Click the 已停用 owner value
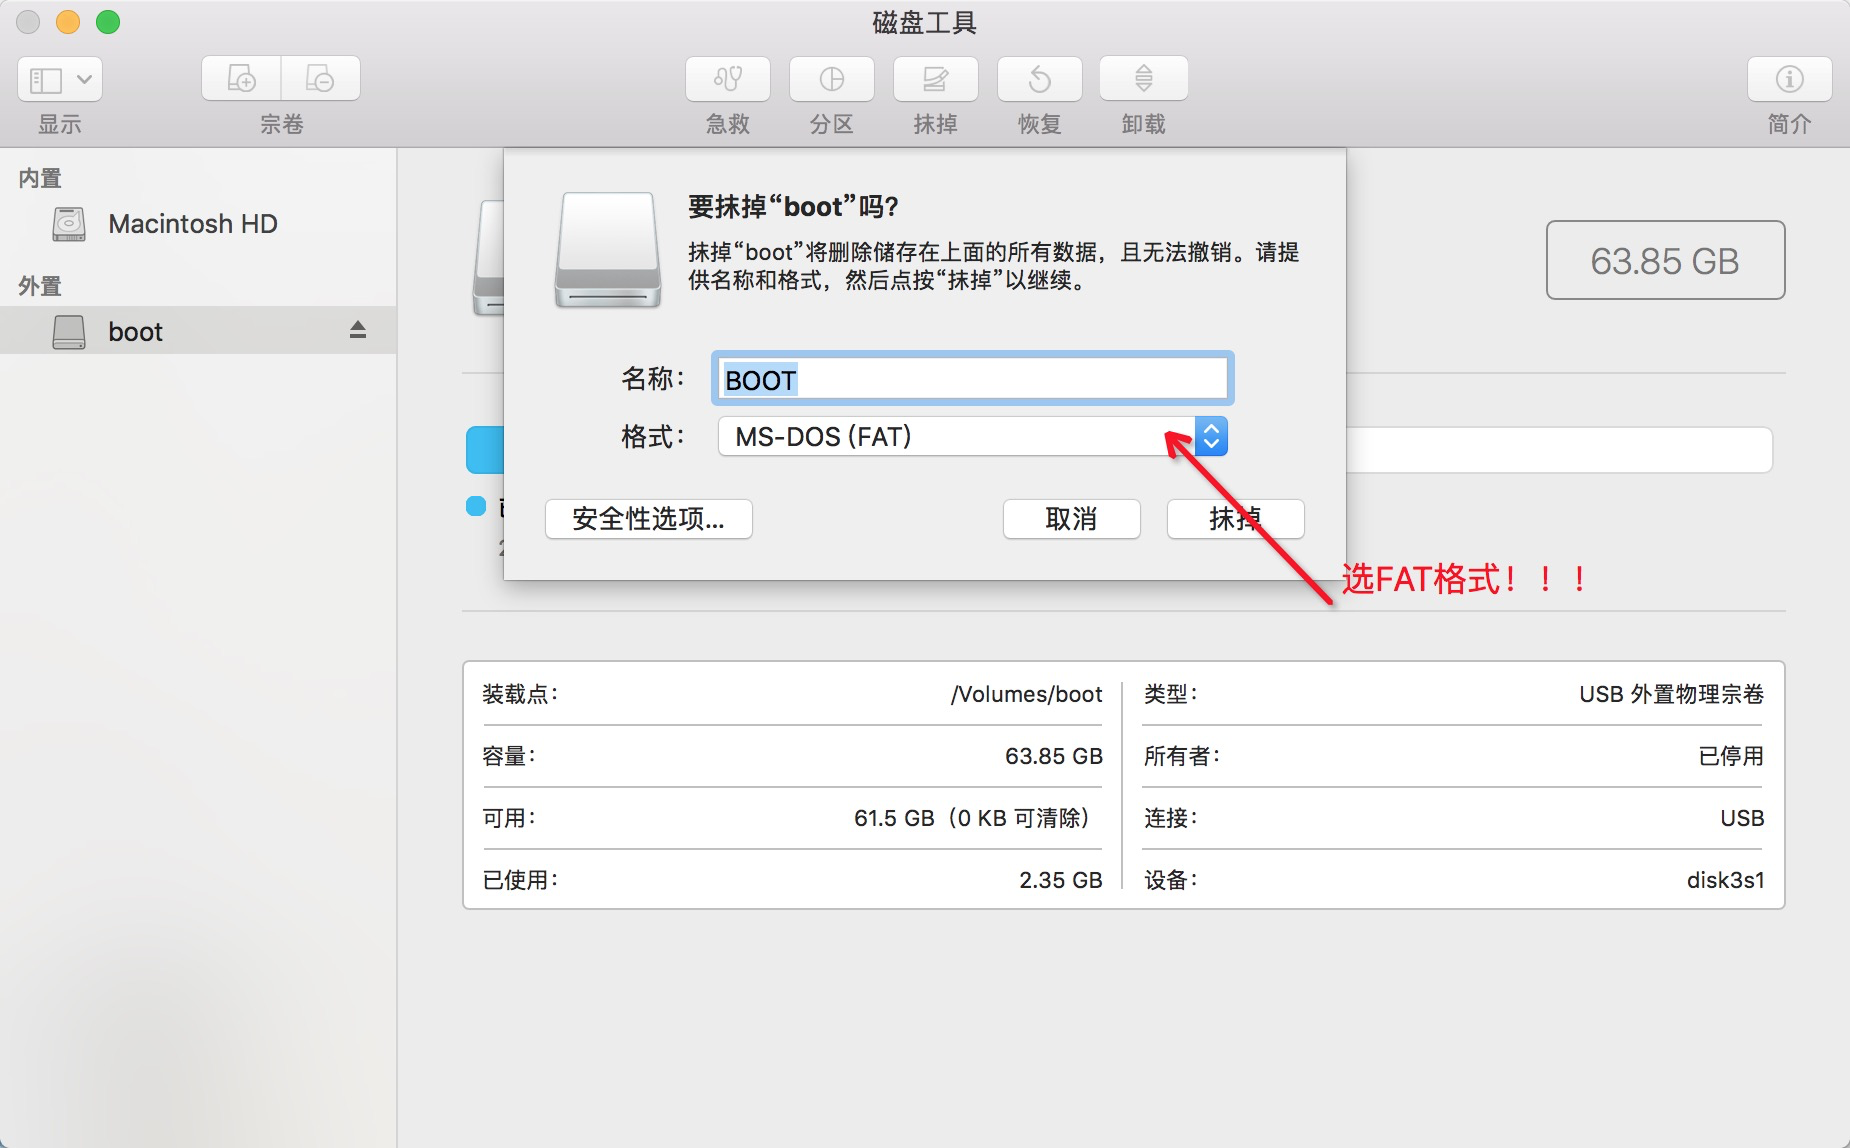 point(1731,756)
